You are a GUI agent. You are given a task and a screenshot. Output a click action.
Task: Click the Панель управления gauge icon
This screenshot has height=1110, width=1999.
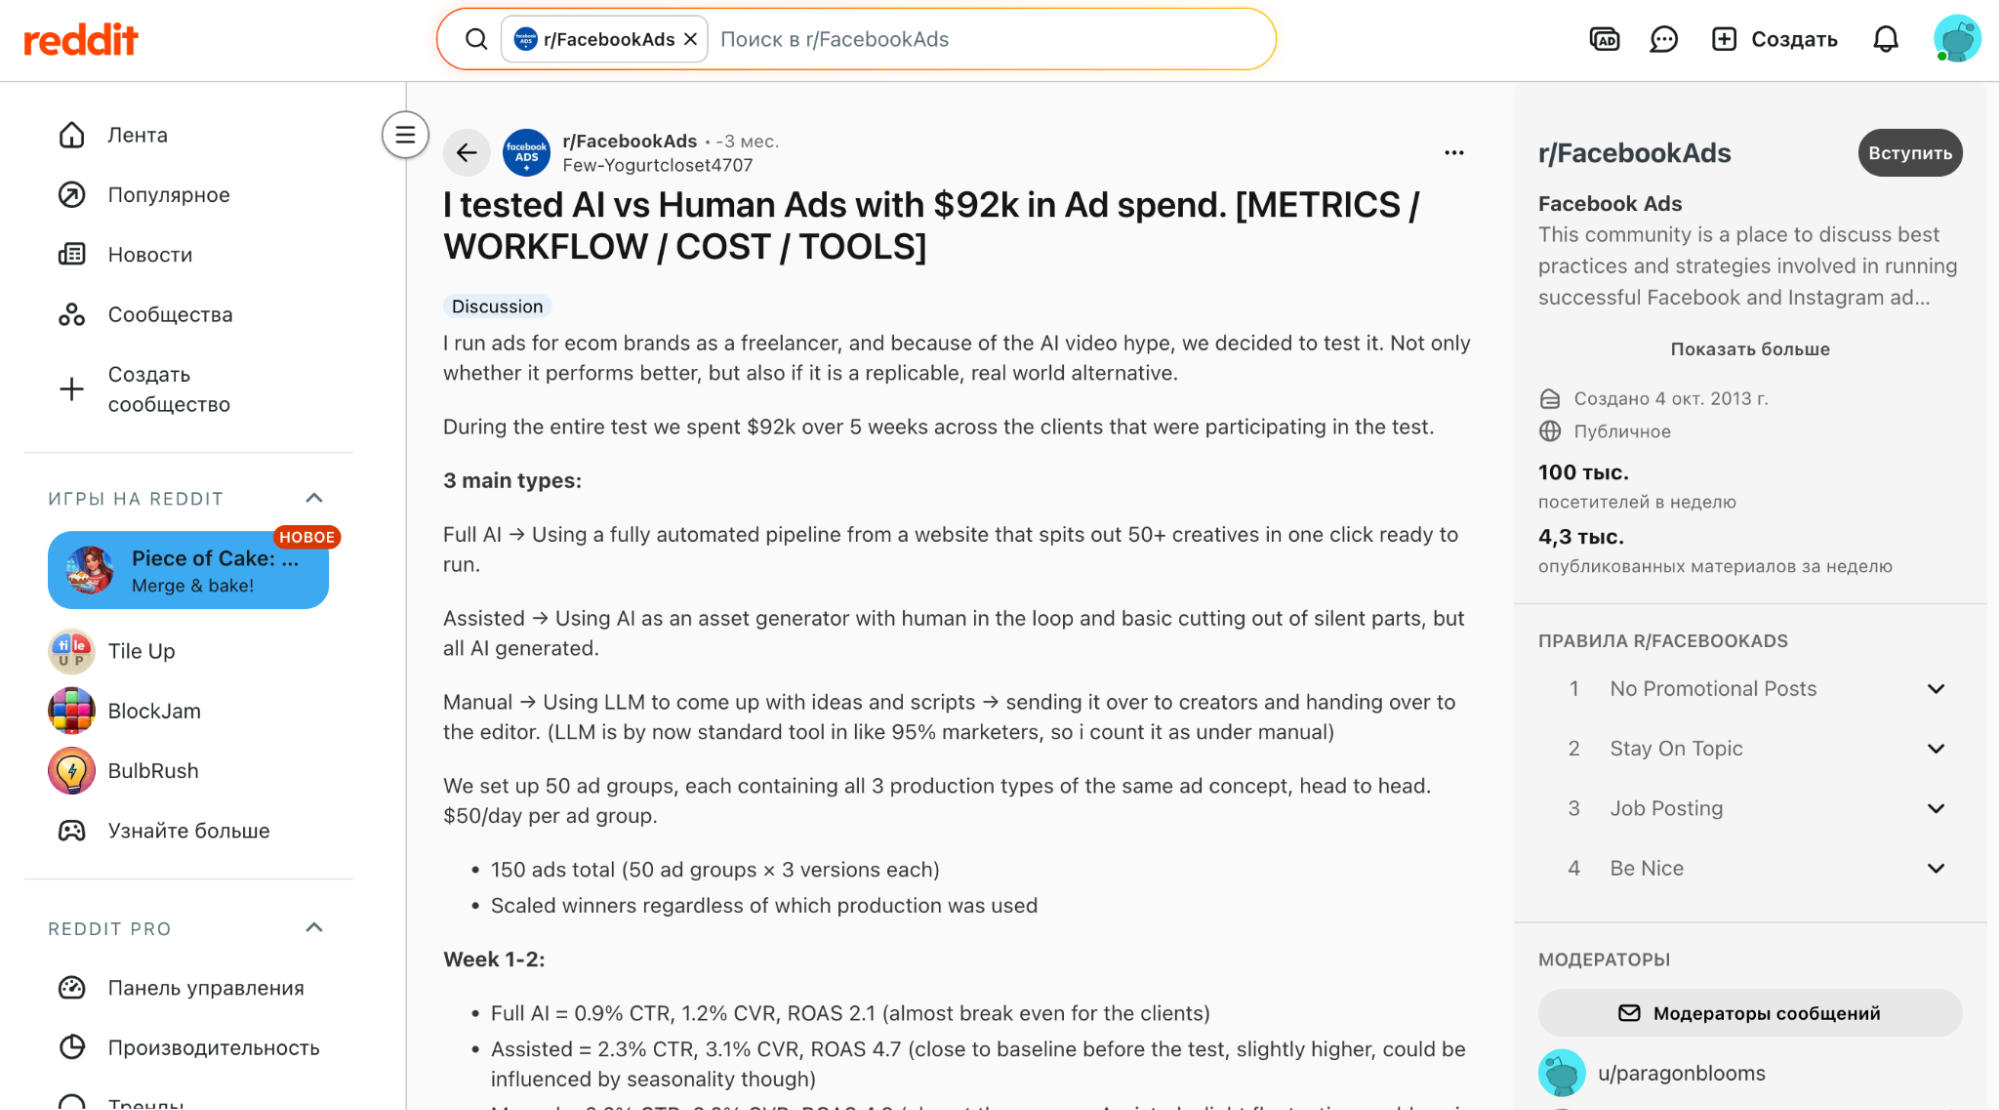click(72, 988)
